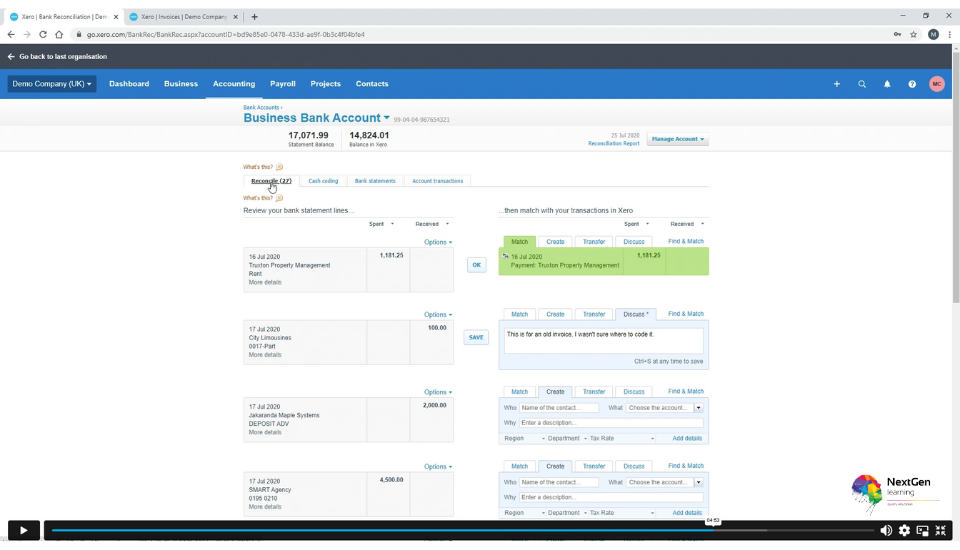The width and height of the screenshot is (960, 550).
Task: Seek along the video progress bar
Action: point(400,530)
